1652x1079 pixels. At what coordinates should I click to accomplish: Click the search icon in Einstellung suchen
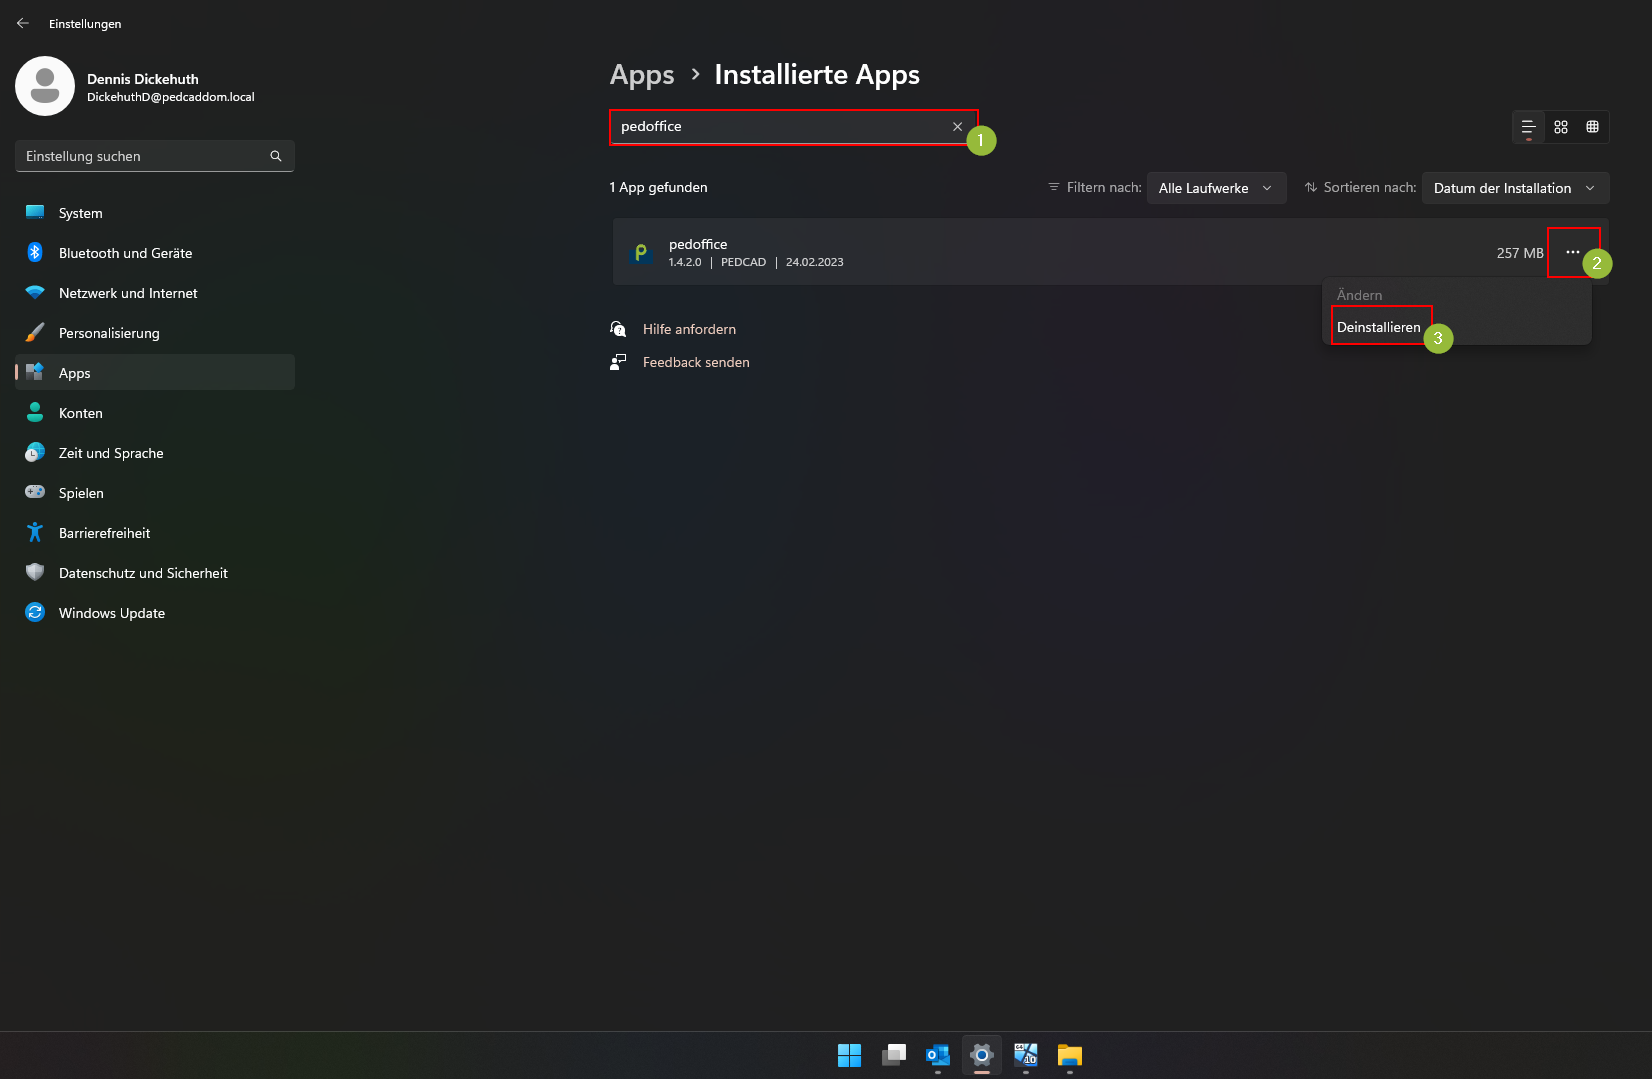[276, 156]
